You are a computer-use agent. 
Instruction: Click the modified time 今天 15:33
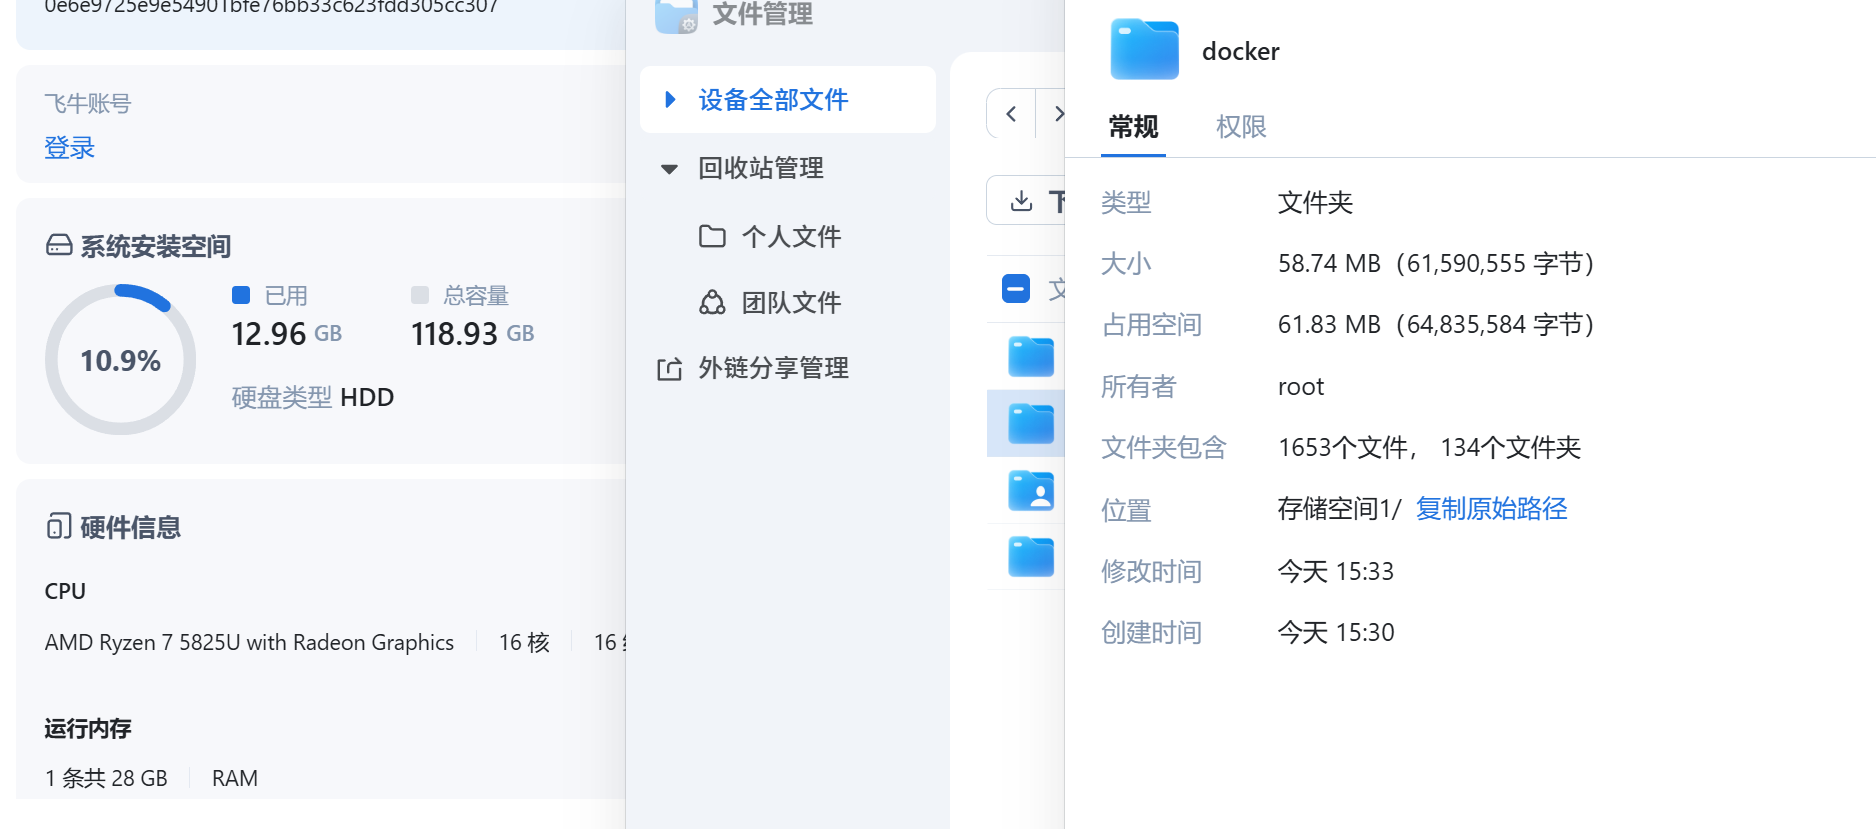[x=1336, y=572]
